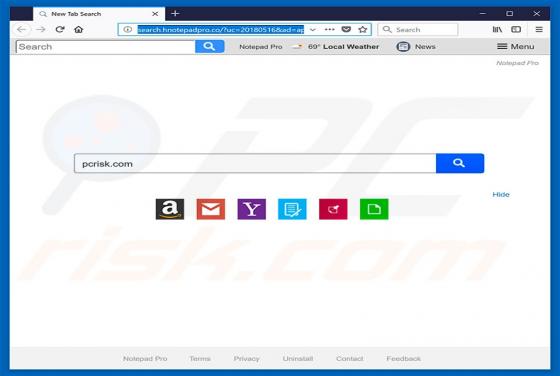Open the Feedback footer link

(404, 359)
